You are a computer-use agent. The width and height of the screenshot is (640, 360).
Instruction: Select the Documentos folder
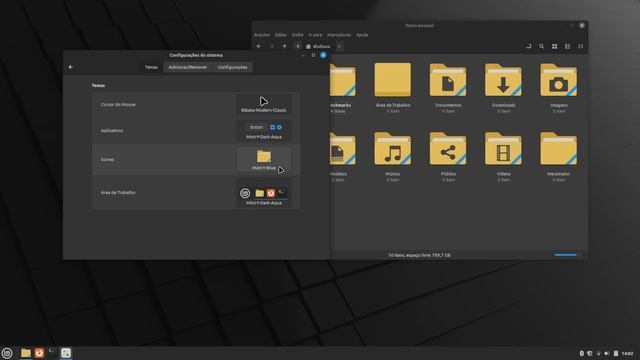point(448,80)
